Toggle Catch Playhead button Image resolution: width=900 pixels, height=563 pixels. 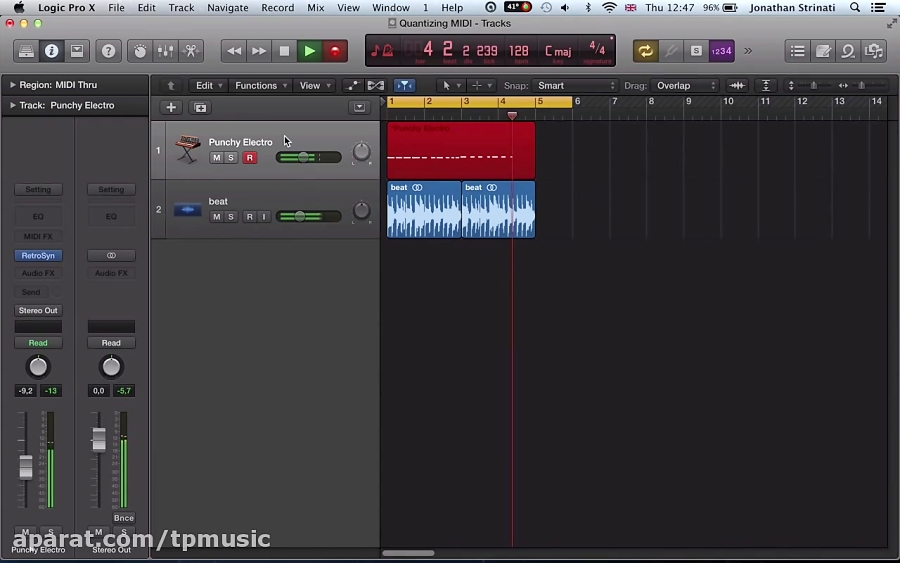coord(404,86)
